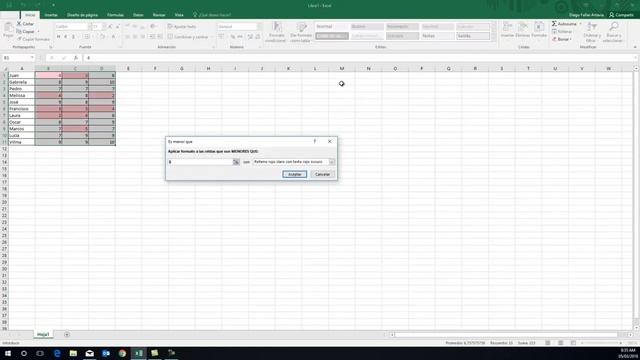Screen dimensions: 640x360
Task: Open Cortana search circle on taskbar
Action: (x=24, y=353)
